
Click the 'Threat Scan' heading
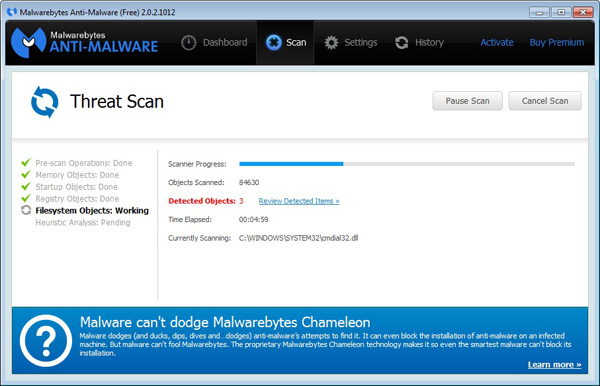117,102
